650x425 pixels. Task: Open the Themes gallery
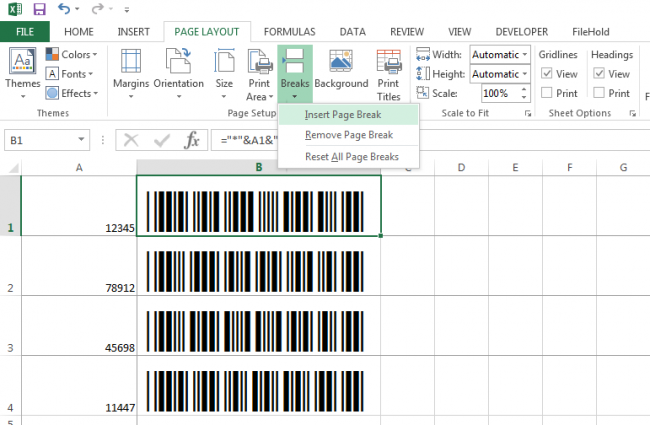(x=23, y=73)
